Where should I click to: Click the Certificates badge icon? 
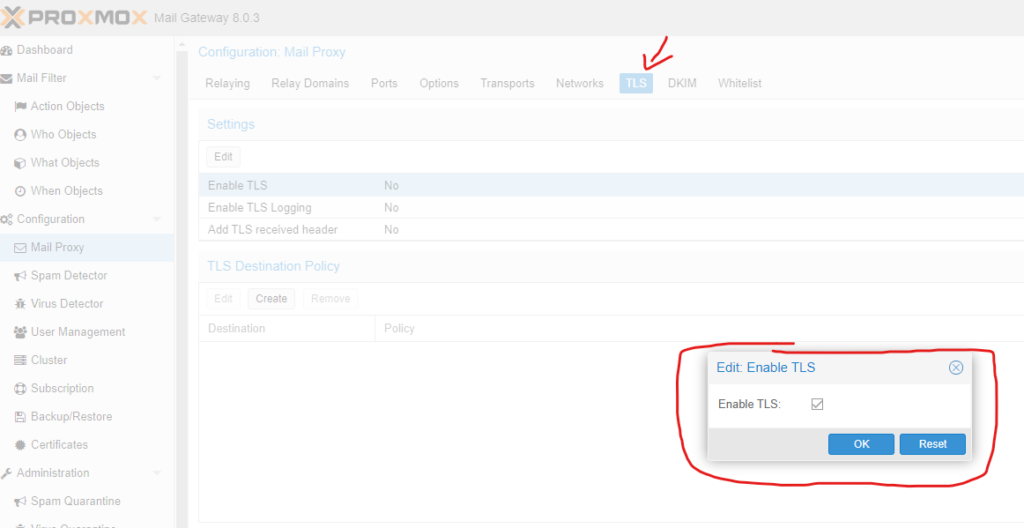[20, 445]
